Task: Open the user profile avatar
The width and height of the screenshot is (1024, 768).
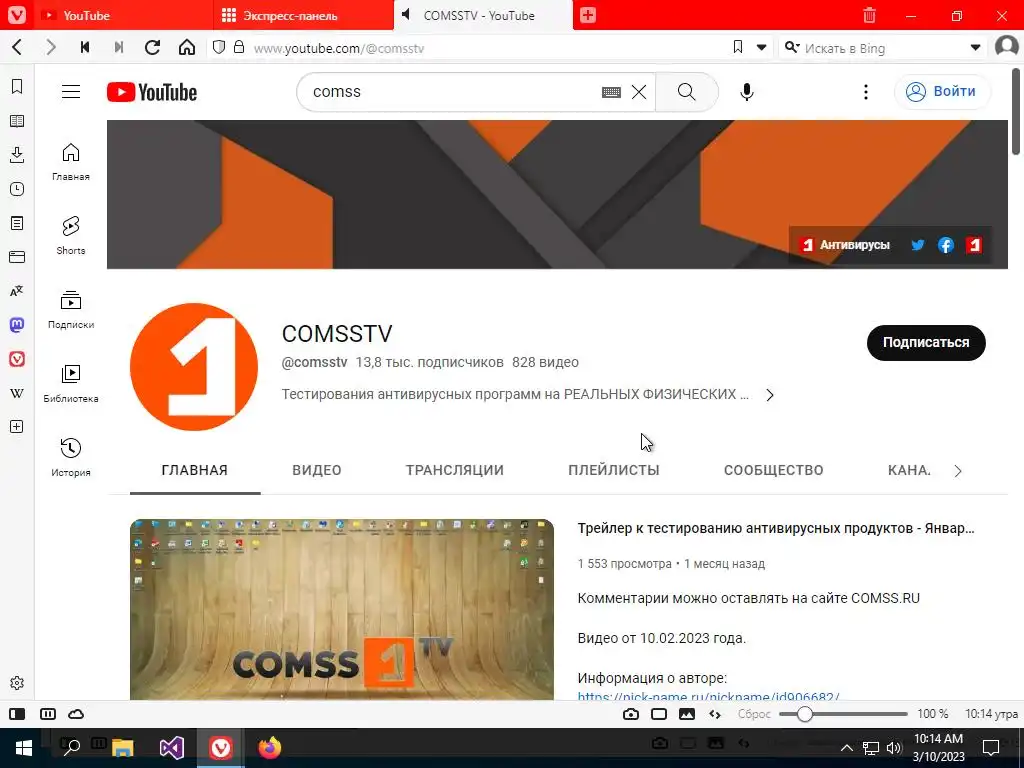Action: [x=1006, y=47]
